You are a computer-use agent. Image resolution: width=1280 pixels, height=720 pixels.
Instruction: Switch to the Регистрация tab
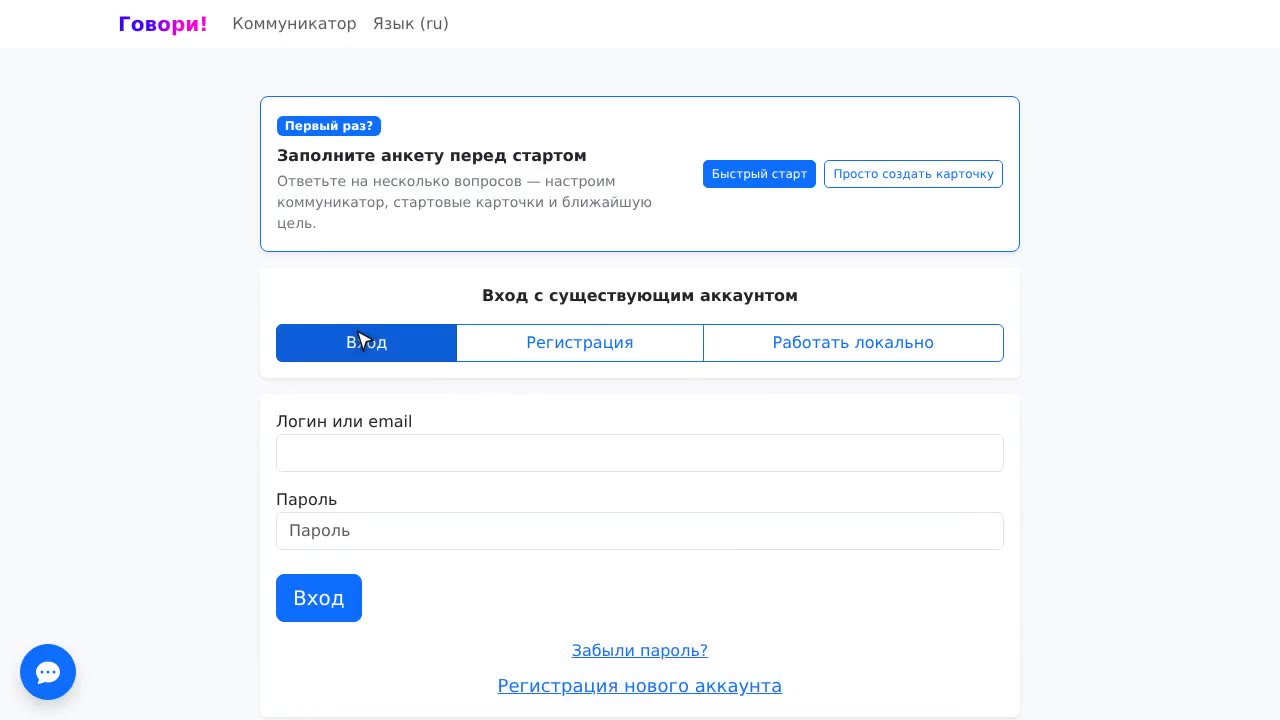tap(580, 343)
